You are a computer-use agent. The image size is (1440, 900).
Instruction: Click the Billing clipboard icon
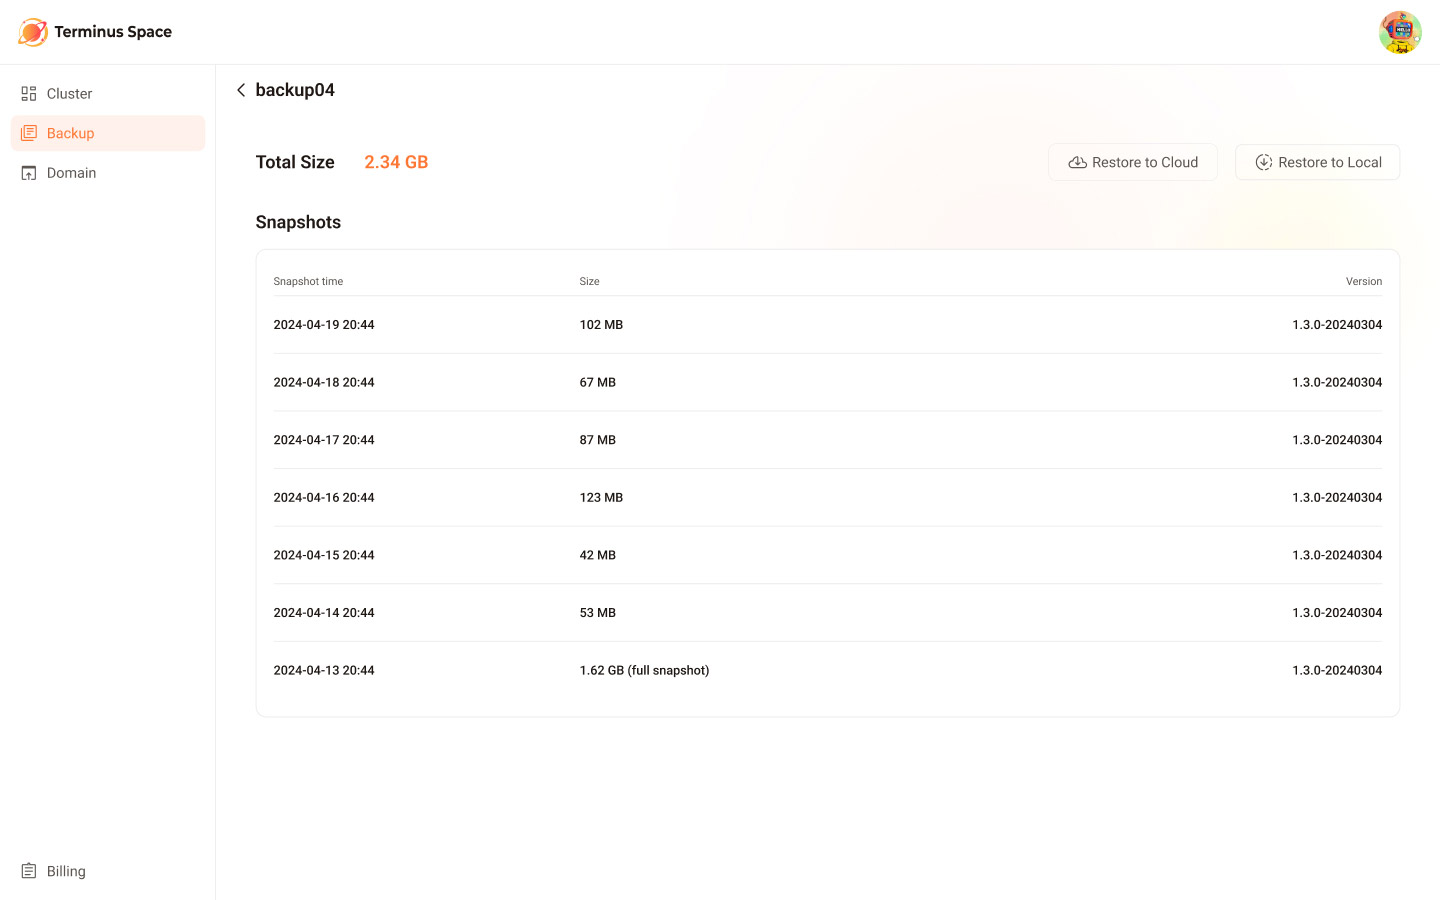(x=29, y=871)
